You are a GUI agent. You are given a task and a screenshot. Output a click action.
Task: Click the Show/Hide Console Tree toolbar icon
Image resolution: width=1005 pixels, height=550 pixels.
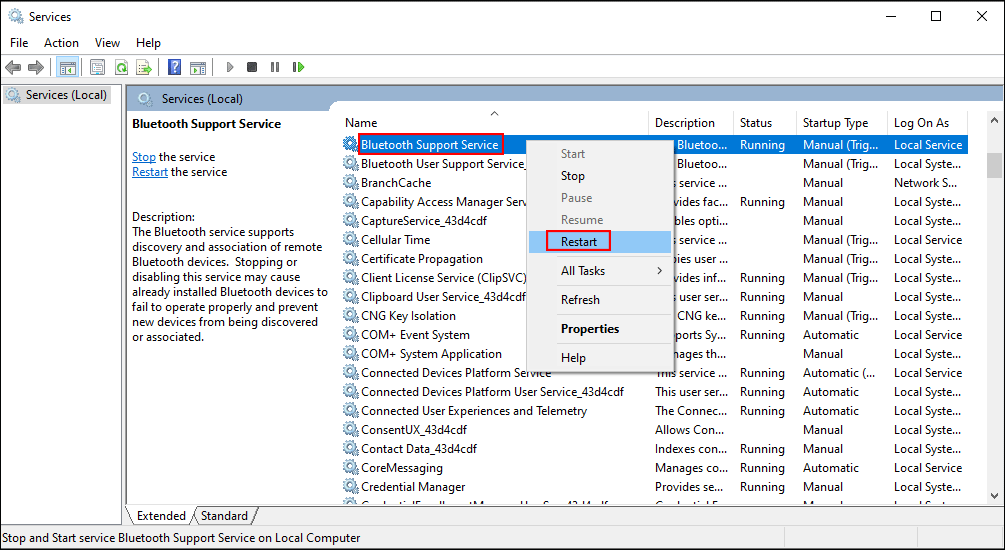67,67
